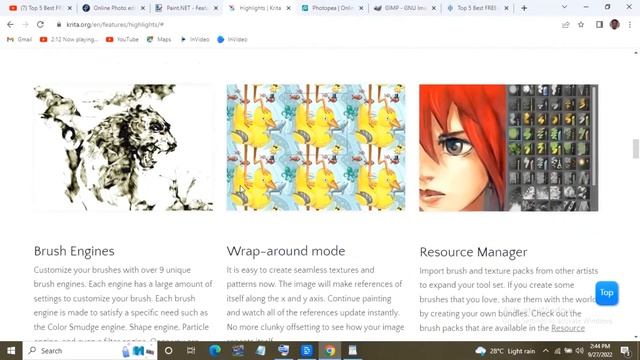Click the Wrap-around mode duck pattern image
640x360 pixels.
pos(316,147)
